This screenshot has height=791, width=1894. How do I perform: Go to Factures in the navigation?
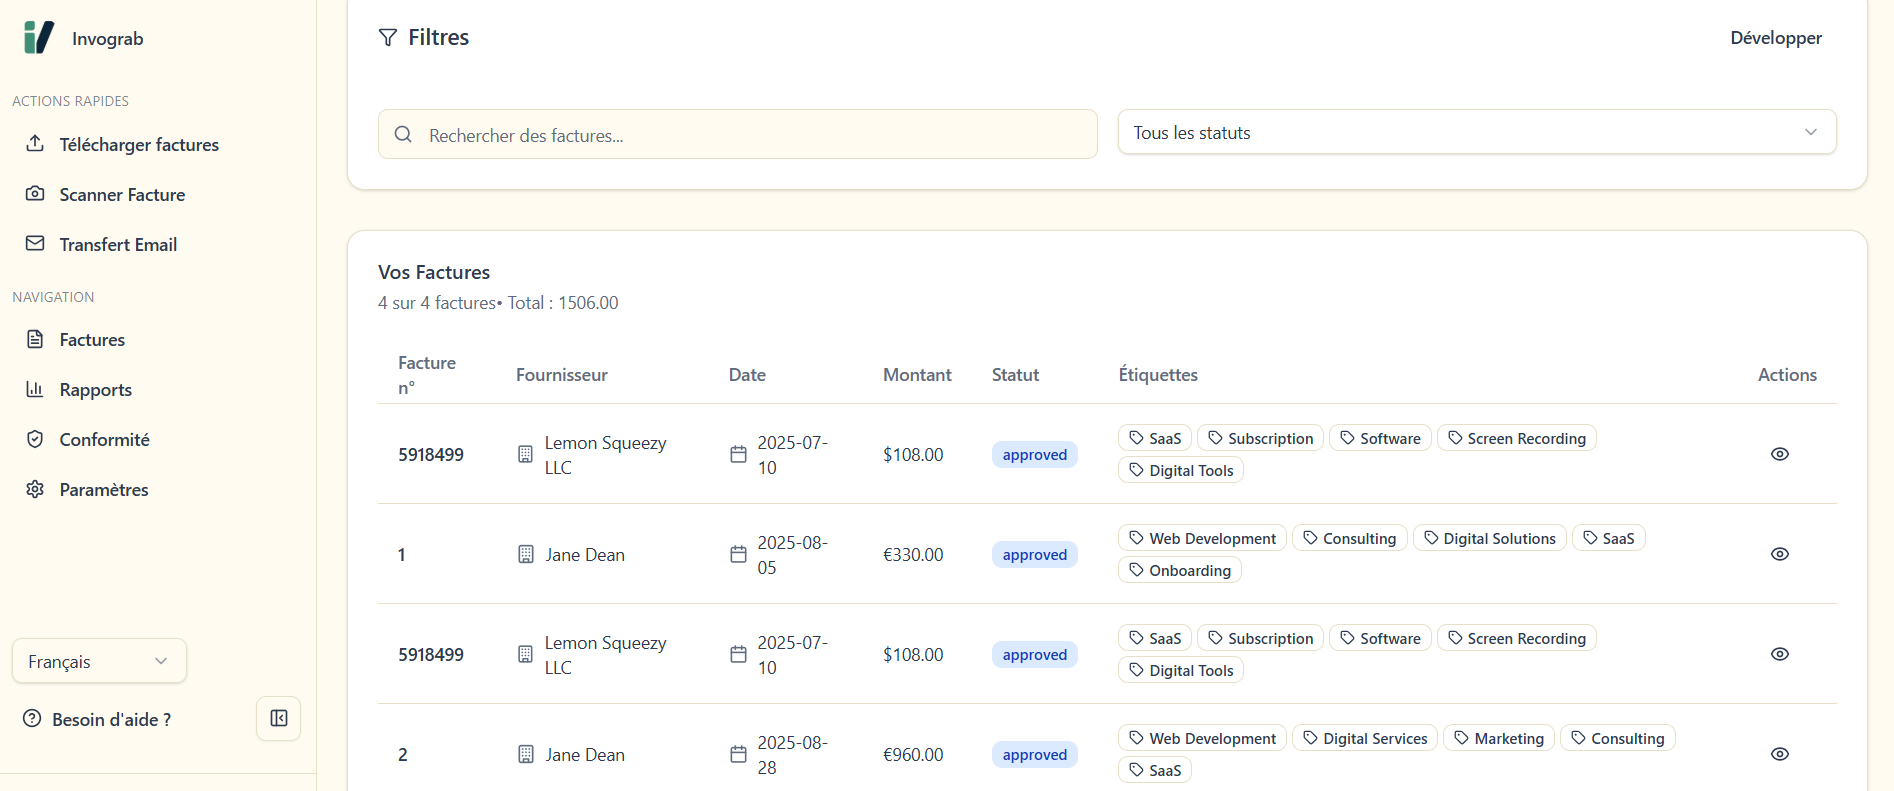pyautogui.click(x=92, y=340)
